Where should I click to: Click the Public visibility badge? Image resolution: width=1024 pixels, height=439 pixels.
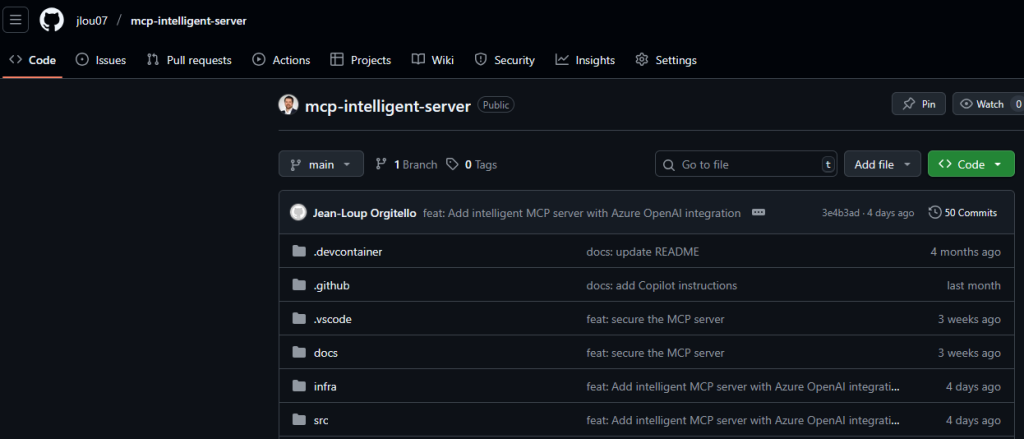coord(496,105)
